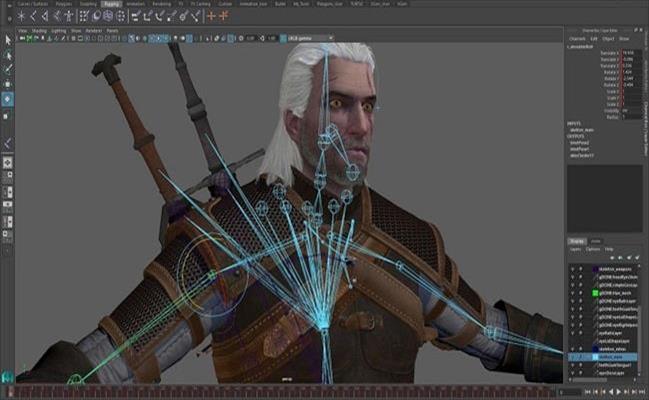Select the skeleton_weapons layer row
Image resolution: width=649 pixels, height=400 pixels.
click(x=603, y=269)
